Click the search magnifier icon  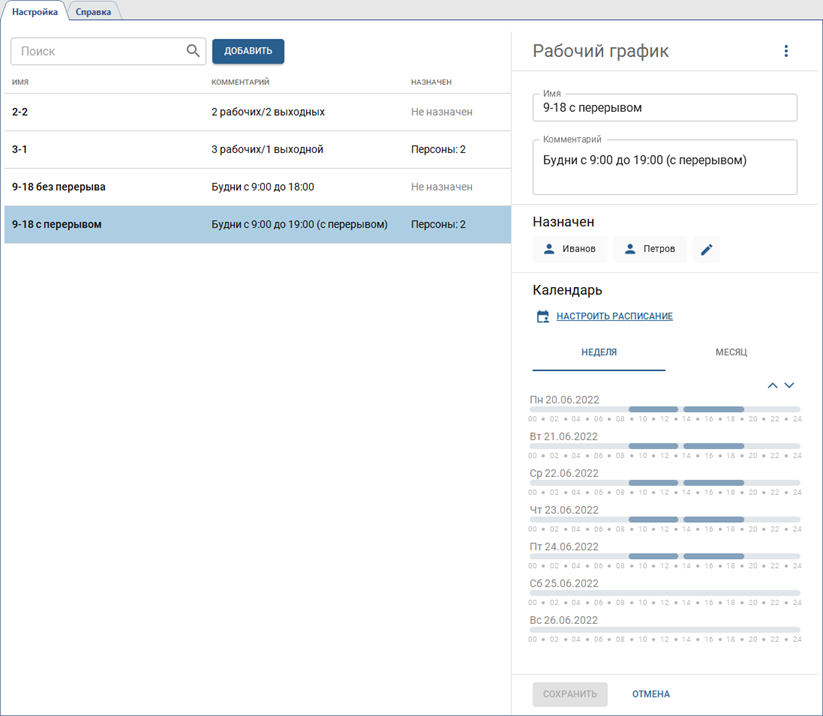(193, 51)
